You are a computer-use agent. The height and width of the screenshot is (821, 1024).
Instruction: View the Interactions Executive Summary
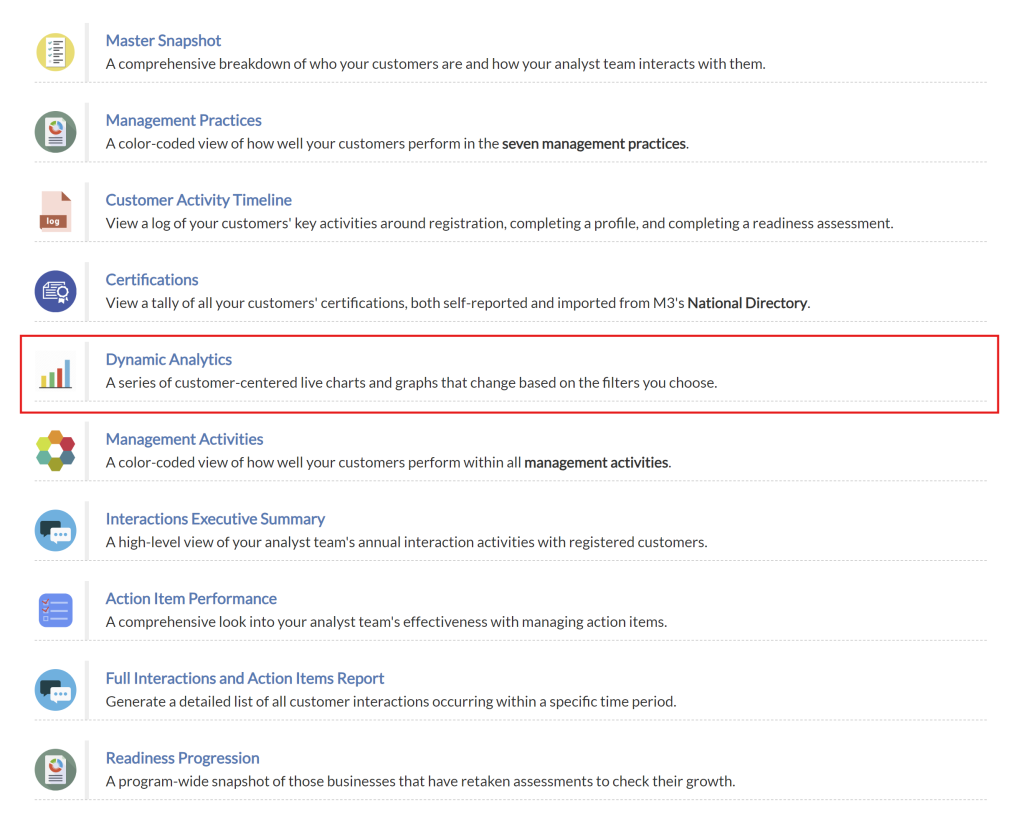(215, 519)
